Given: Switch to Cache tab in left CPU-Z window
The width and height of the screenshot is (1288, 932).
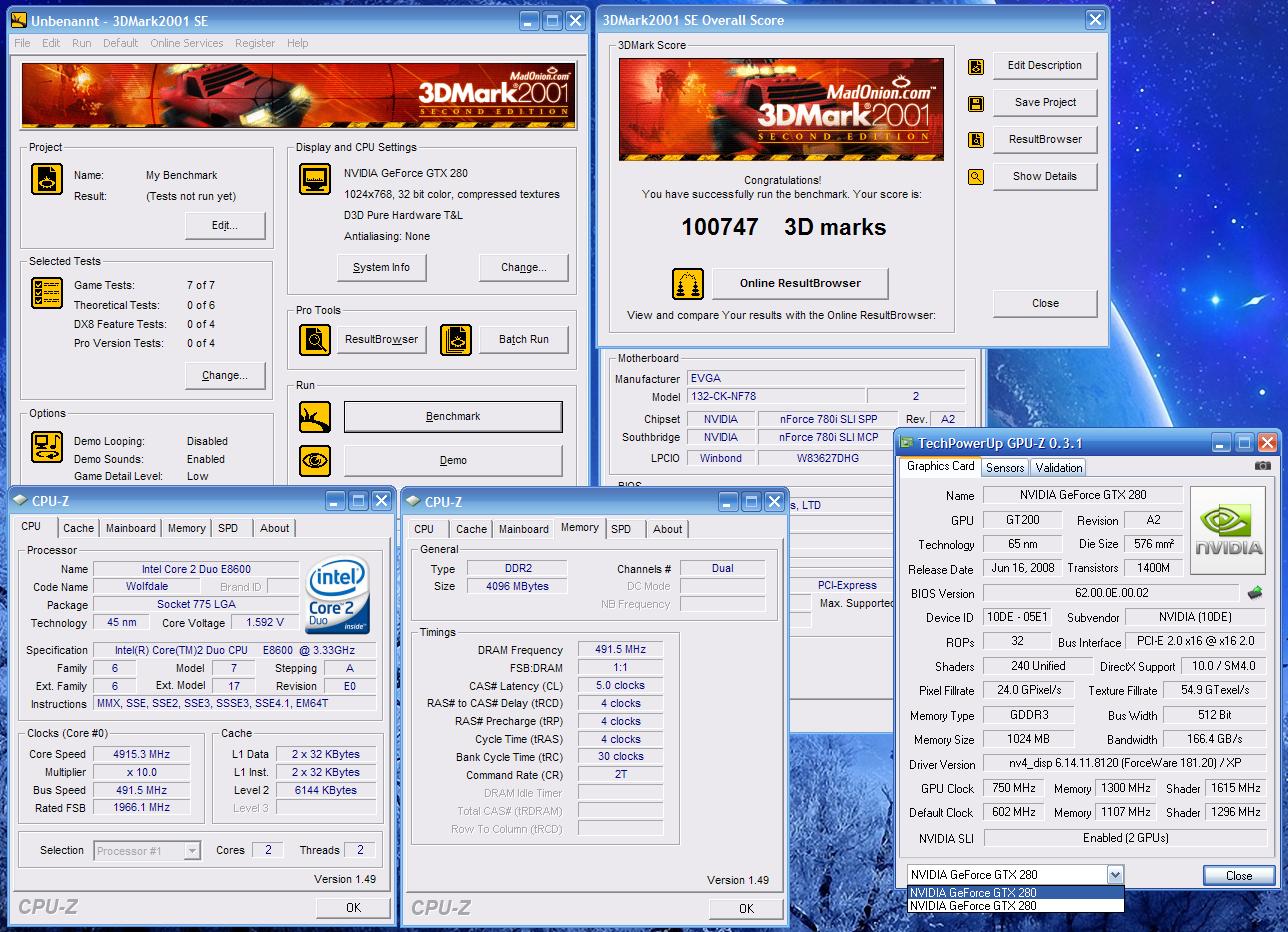Looking at the screenshot, I should coord(79,528).
